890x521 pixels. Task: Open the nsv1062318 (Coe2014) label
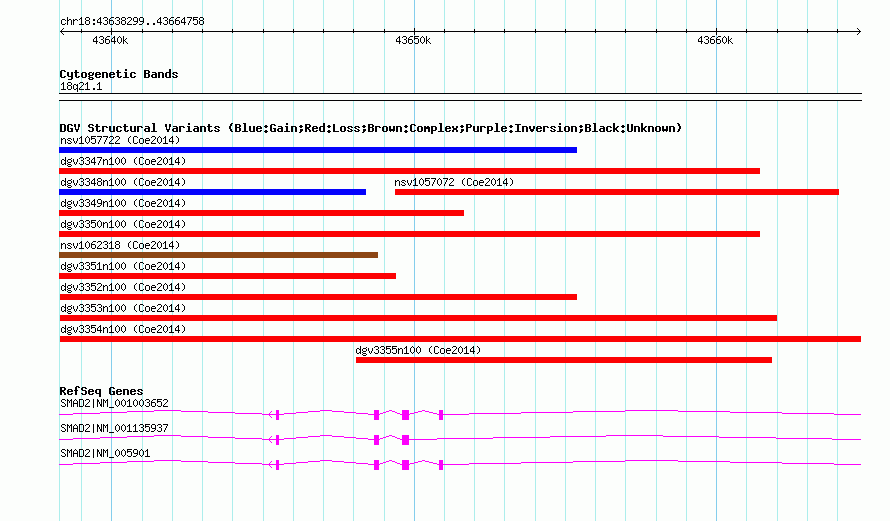120,245
